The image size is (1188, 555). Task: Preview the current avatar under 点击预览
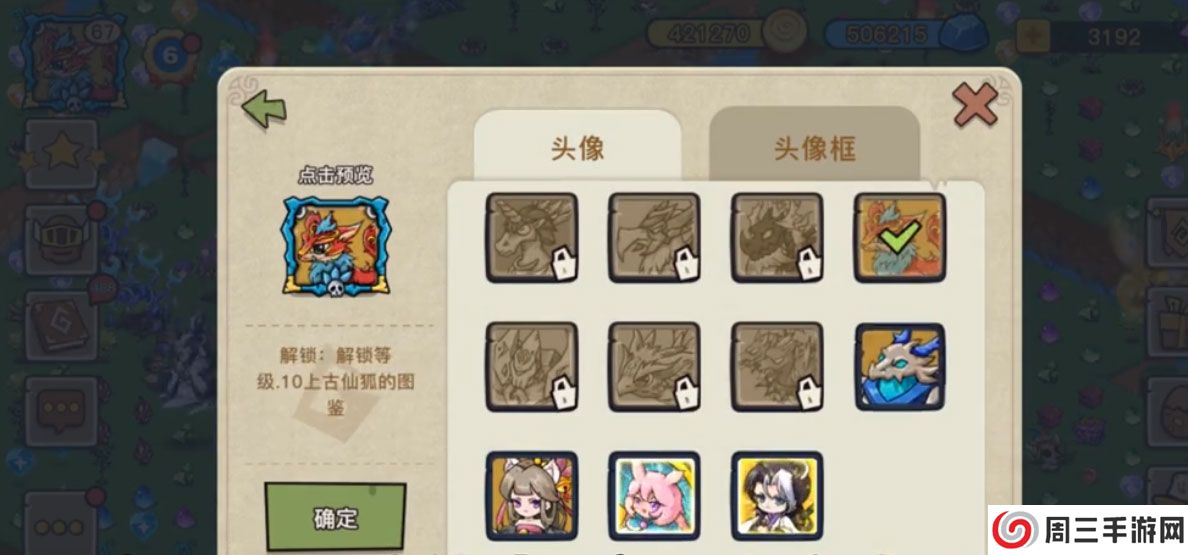[x=336, y=245]
